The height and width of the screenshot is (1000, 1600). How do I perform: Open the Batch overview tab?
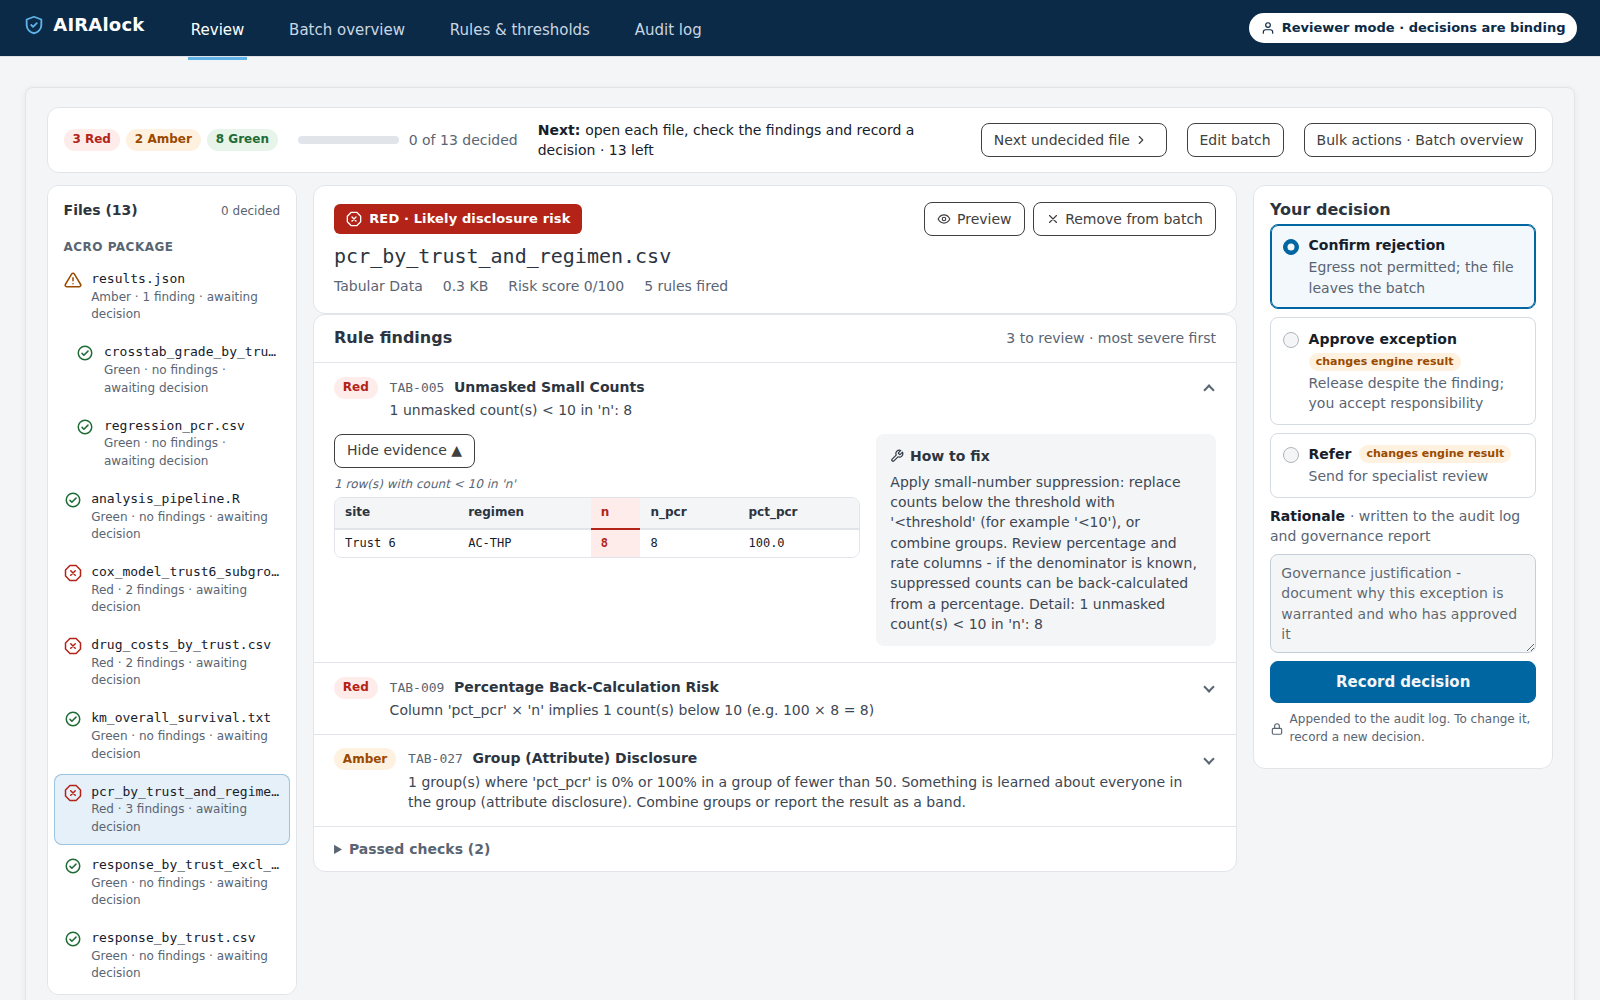coord(347,30)
